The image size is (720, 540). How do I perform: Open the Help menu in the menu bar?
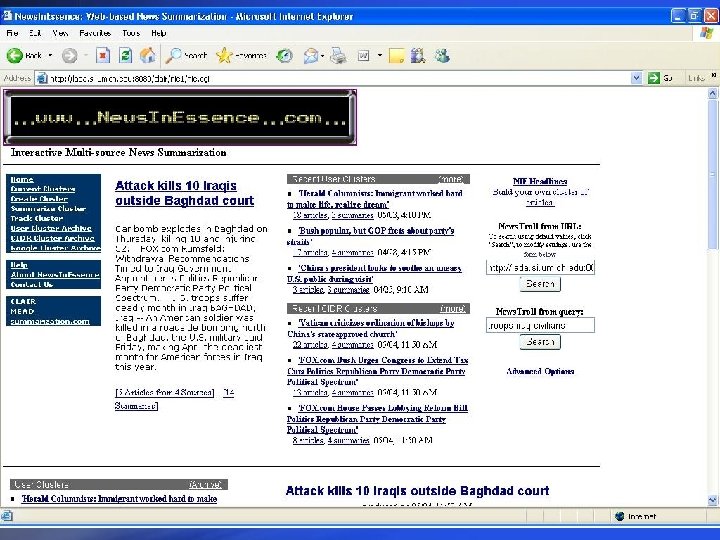tap(159, 33)
